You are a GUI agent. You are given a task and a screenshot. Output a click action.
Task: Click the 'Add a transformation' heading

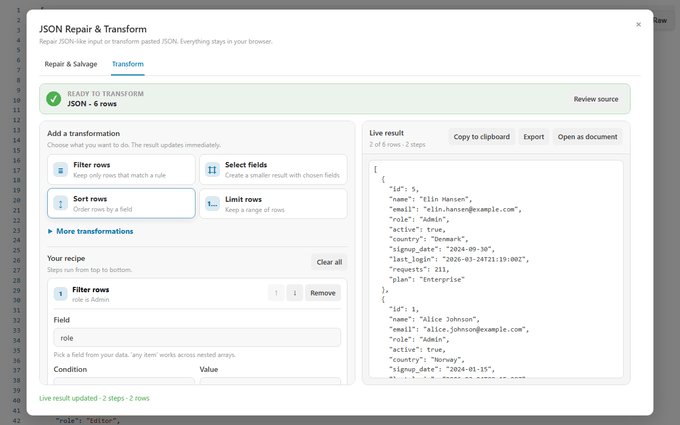pos(83,134)
